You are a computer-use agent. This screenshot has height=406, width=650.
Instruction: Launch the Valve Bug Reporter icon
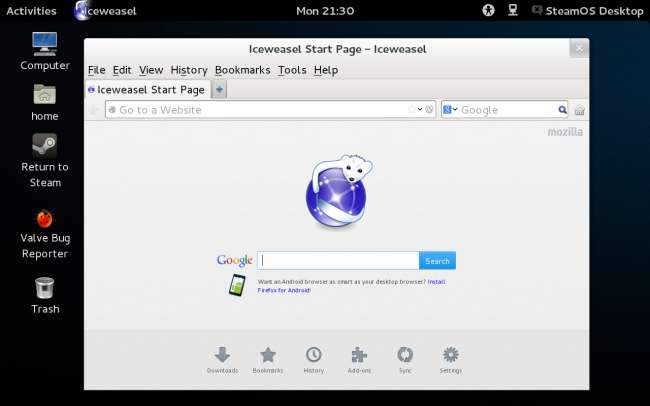click(x=45, y=219)
